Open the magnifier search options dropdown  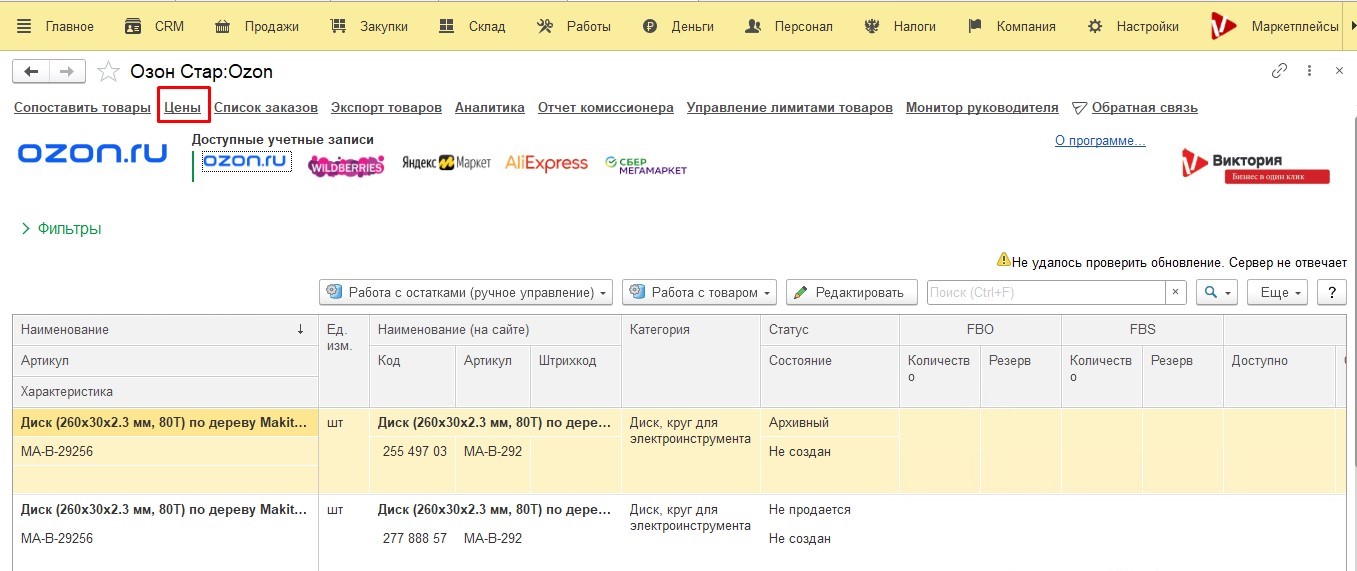pyautogui.click(x=1217, y=292)
